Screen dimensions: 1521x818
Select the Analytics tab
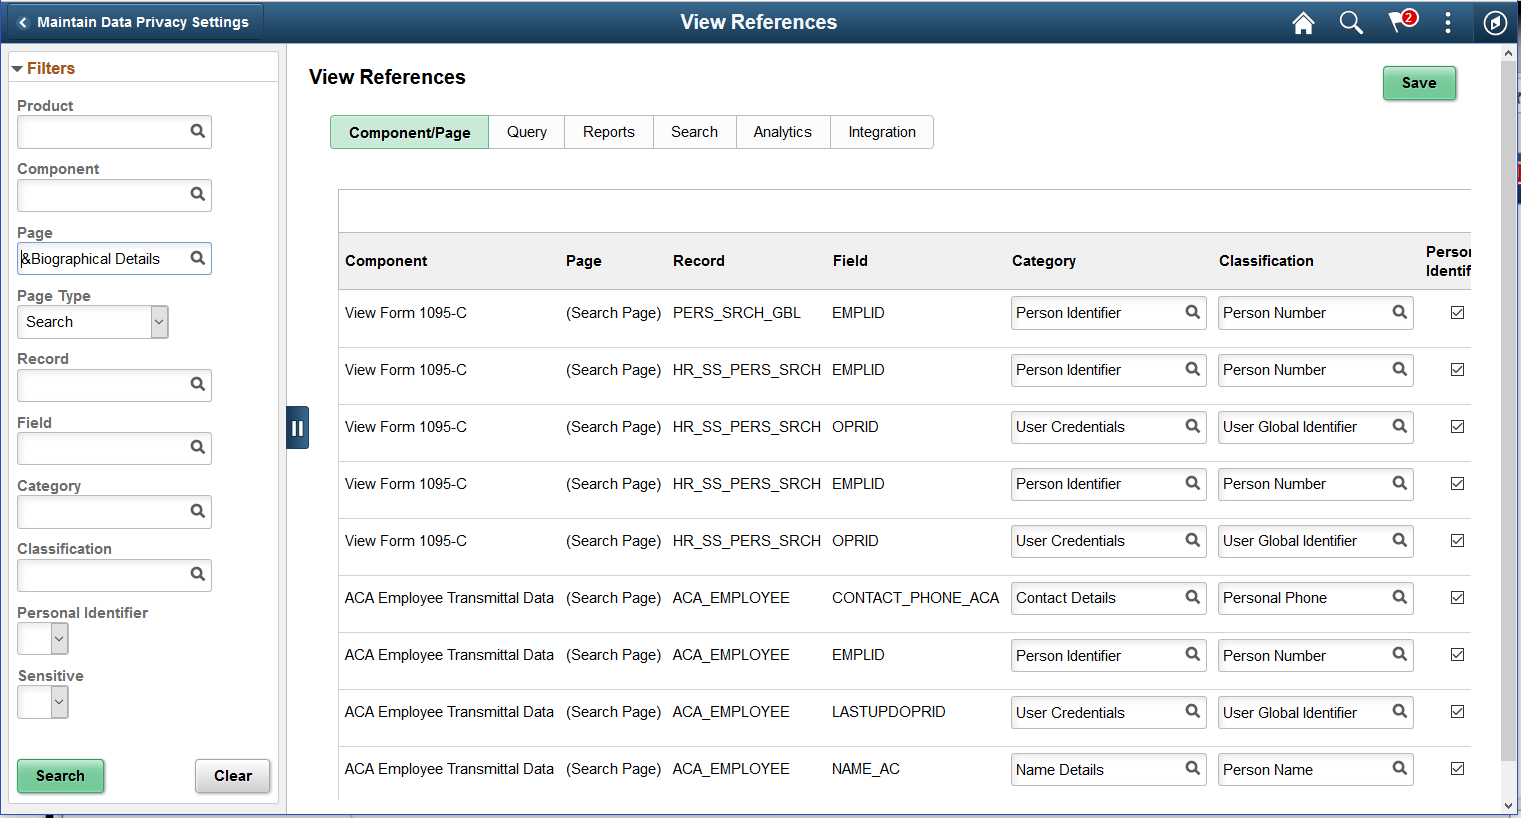pyautogui.click(x=782, y=131)
